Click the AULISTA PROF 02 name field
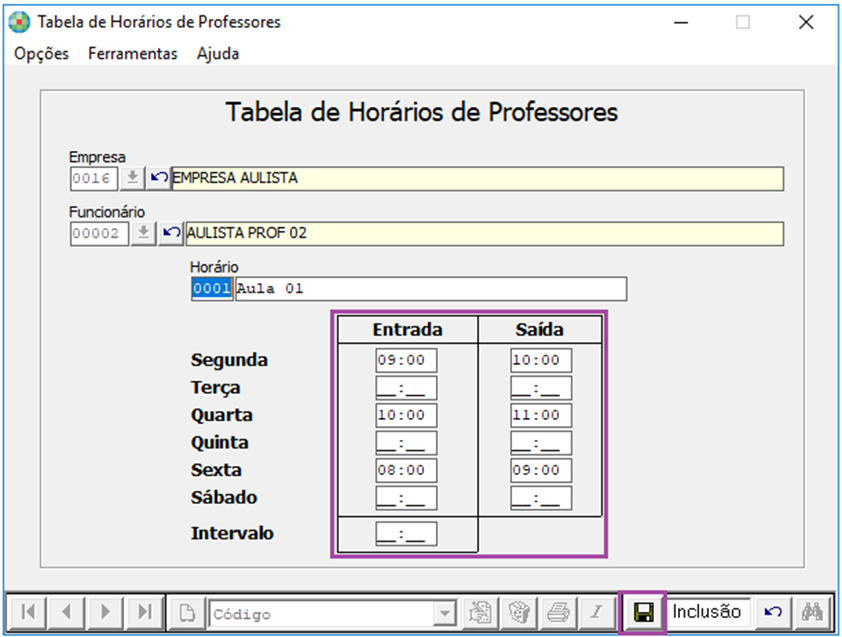The image size is (842, 637). coord(484,234)
